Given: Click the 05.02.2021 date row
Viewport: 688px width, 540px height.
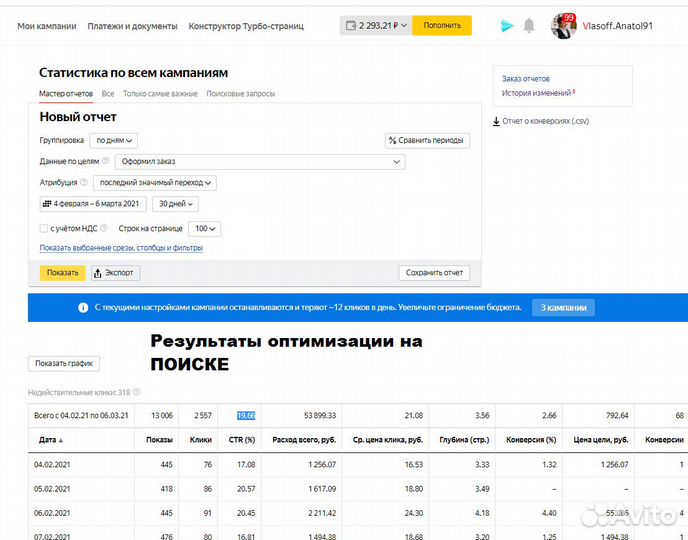Looking at the screenshot, I should coord(52,489).
